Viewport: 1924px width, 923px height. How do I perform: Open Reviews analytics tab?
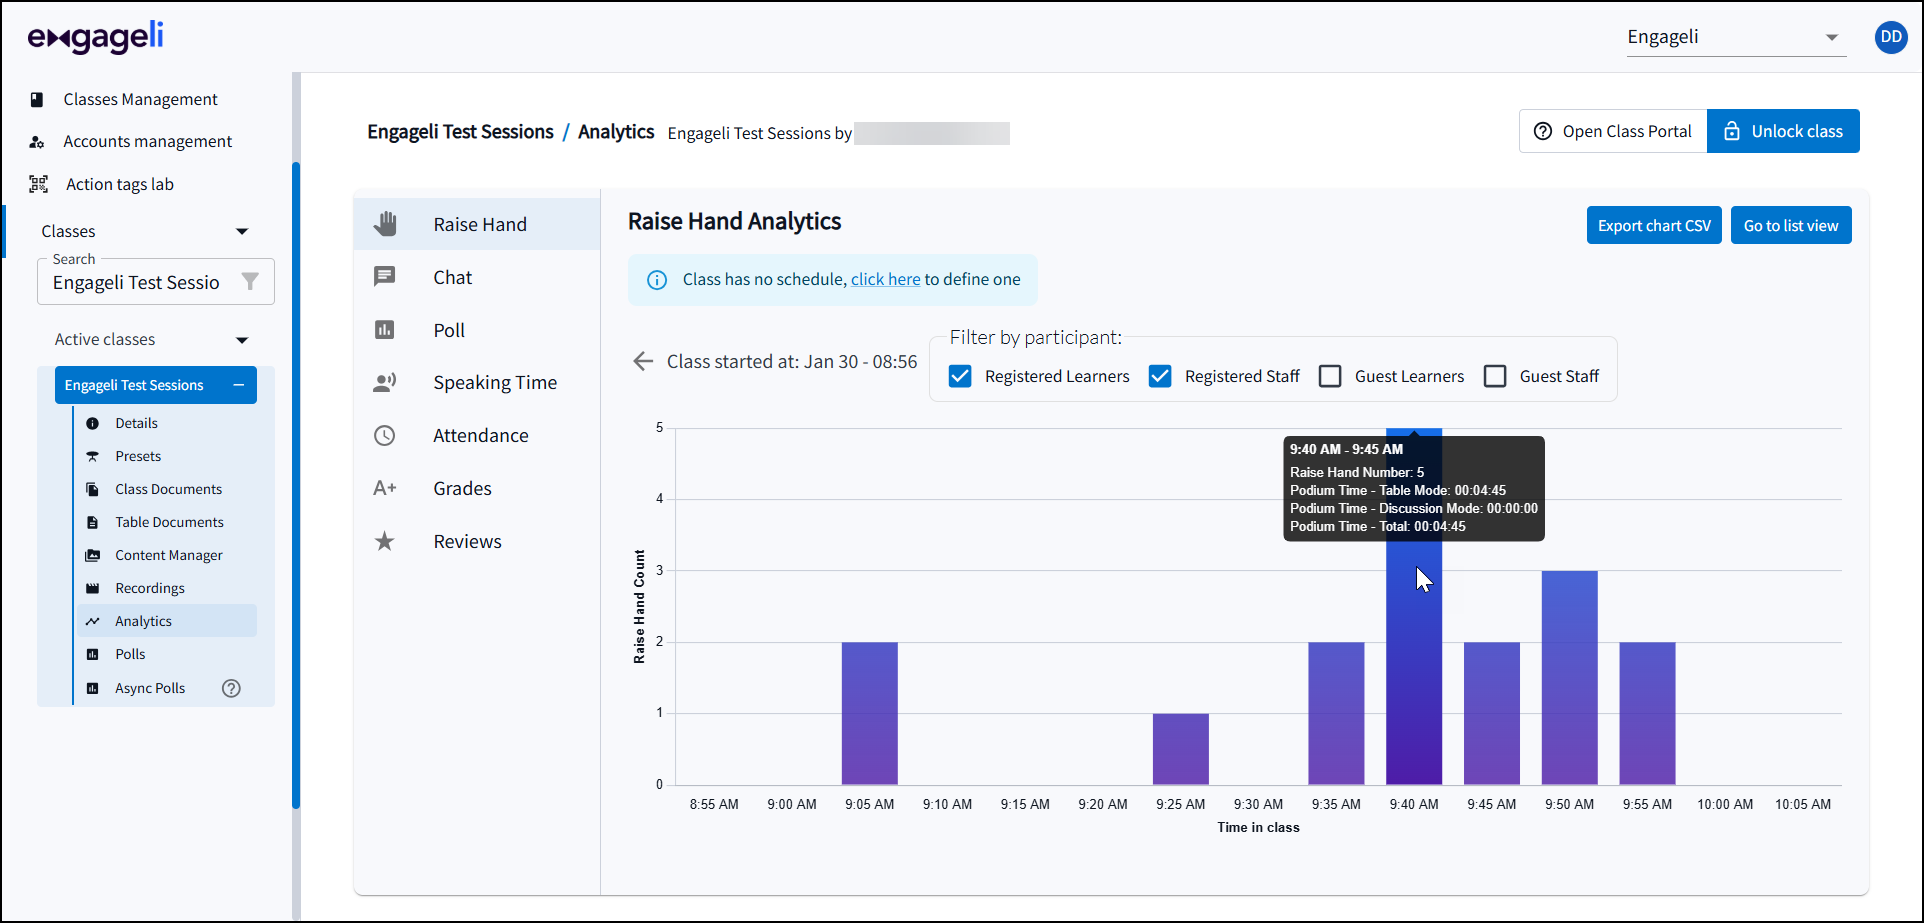coord(477,541)
